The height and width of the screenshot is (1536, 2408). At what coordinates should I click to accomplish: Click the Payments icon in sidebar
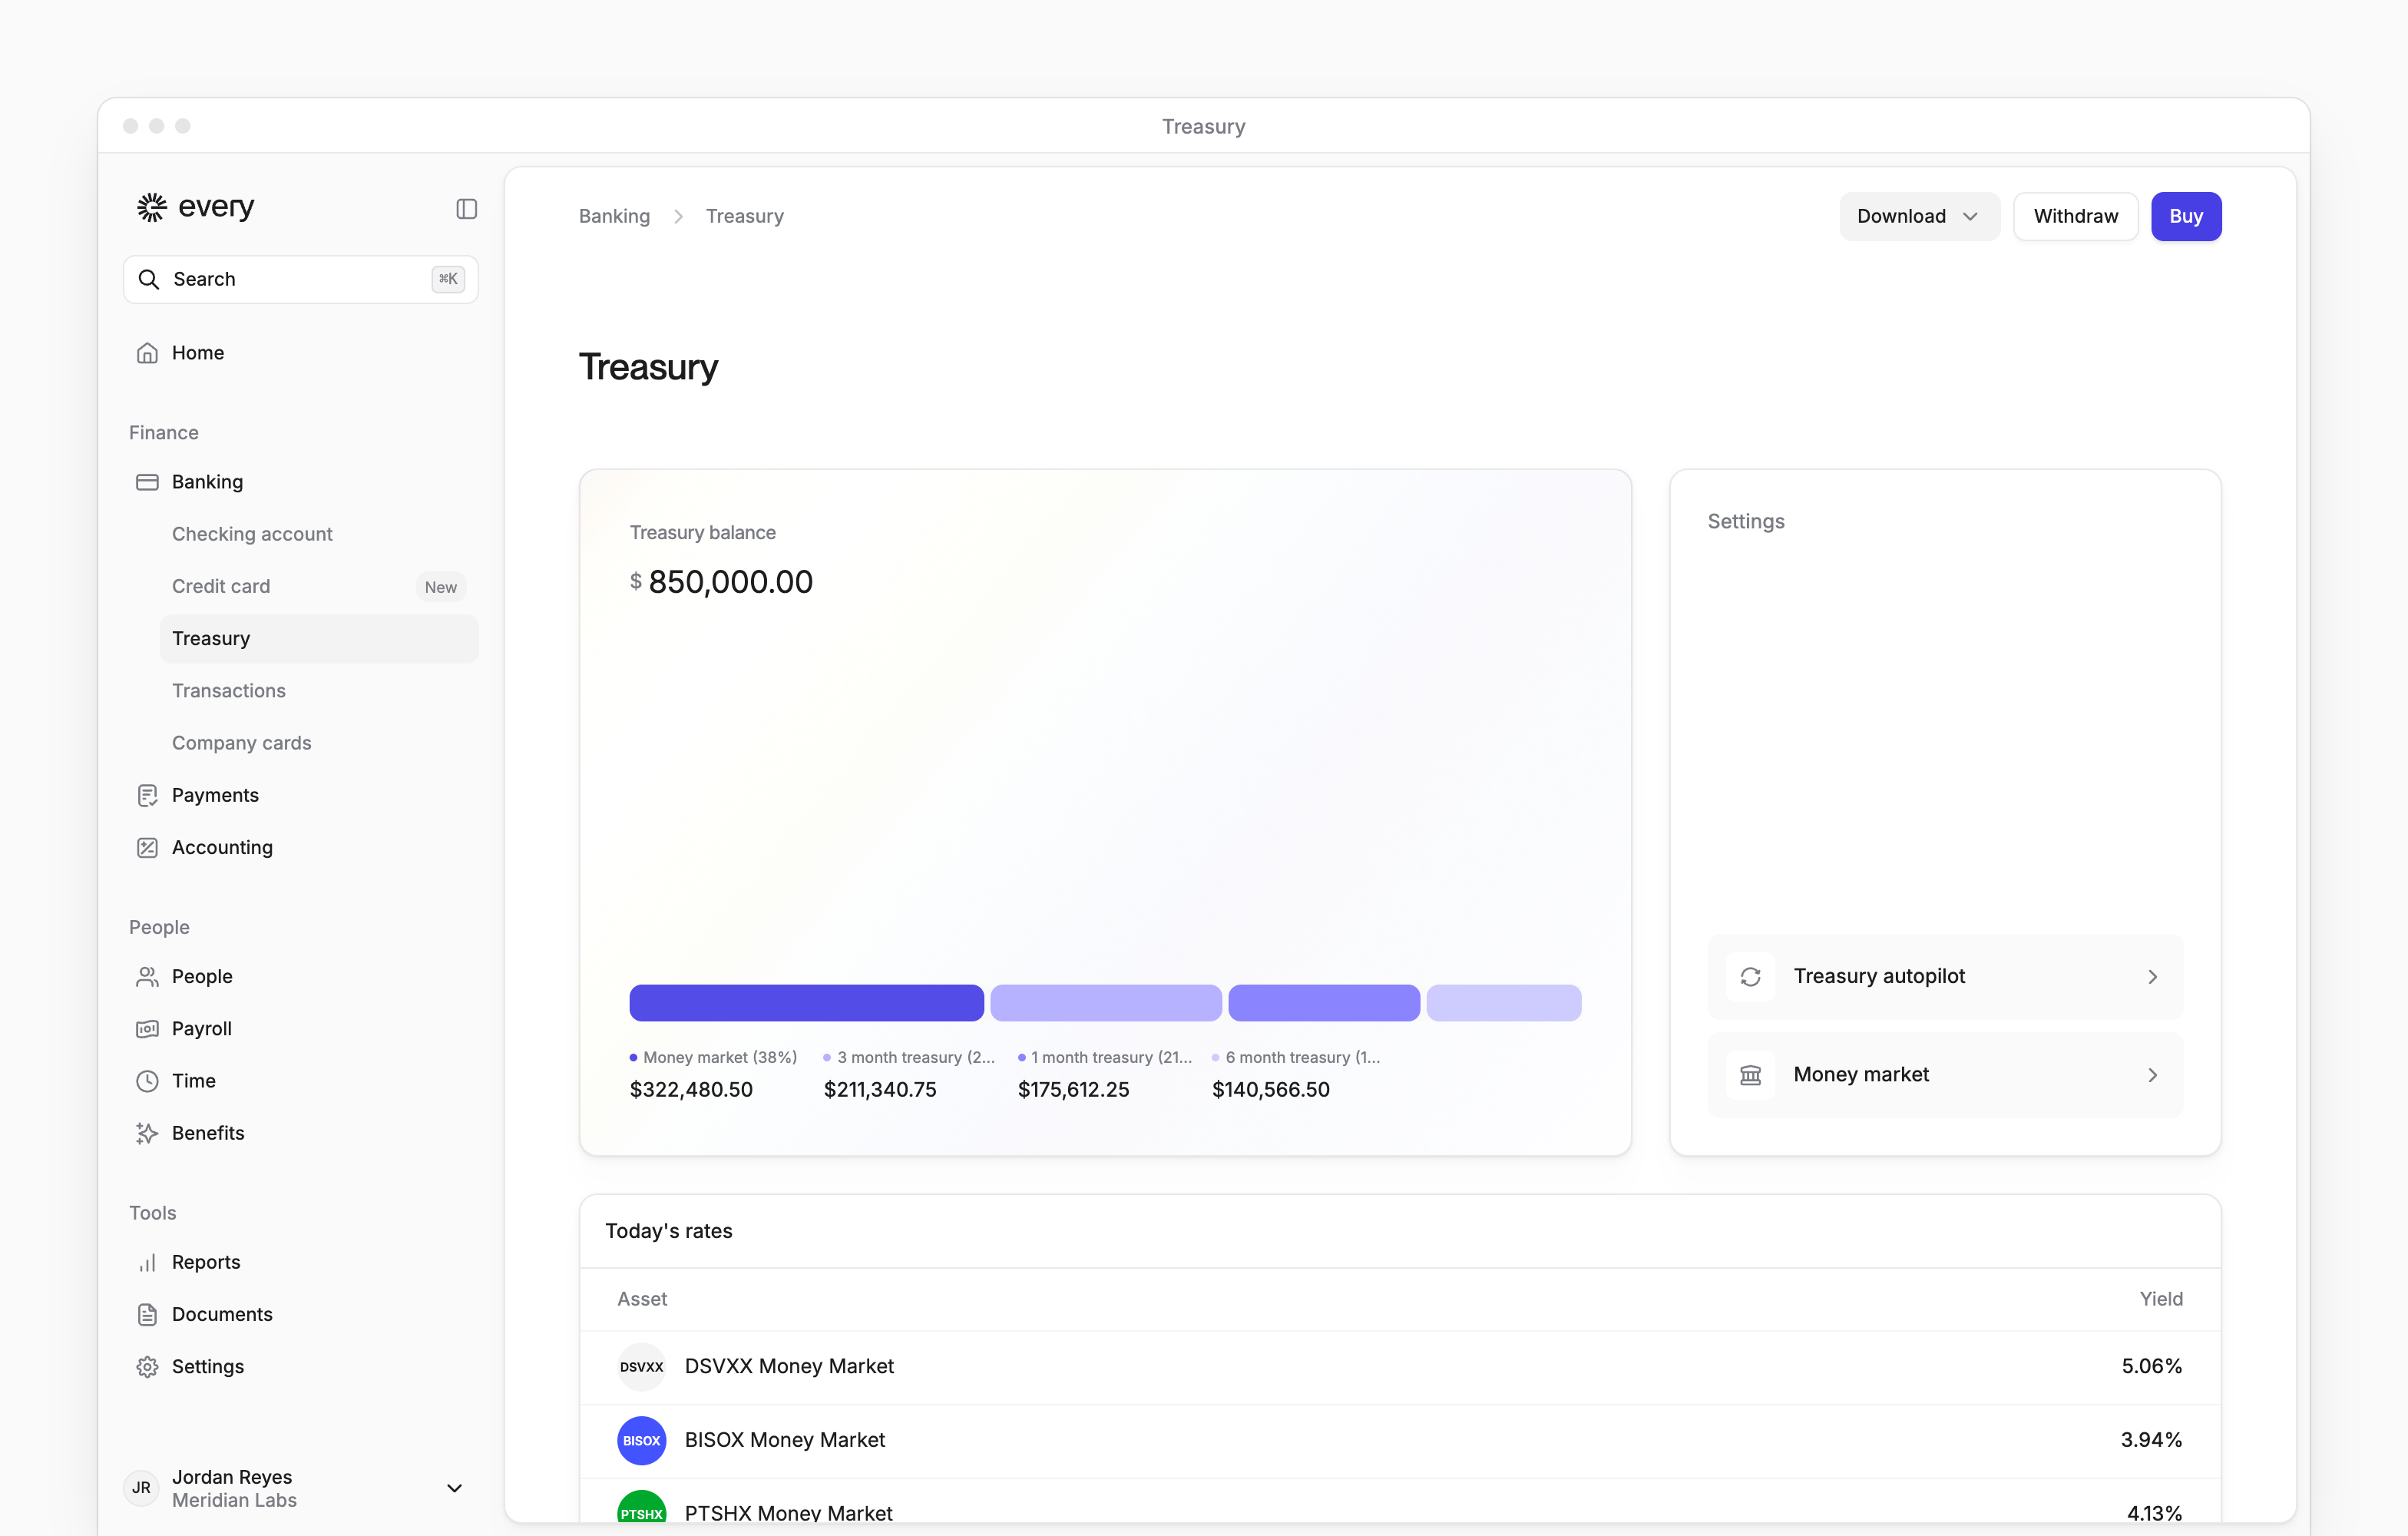coord(147,795)
